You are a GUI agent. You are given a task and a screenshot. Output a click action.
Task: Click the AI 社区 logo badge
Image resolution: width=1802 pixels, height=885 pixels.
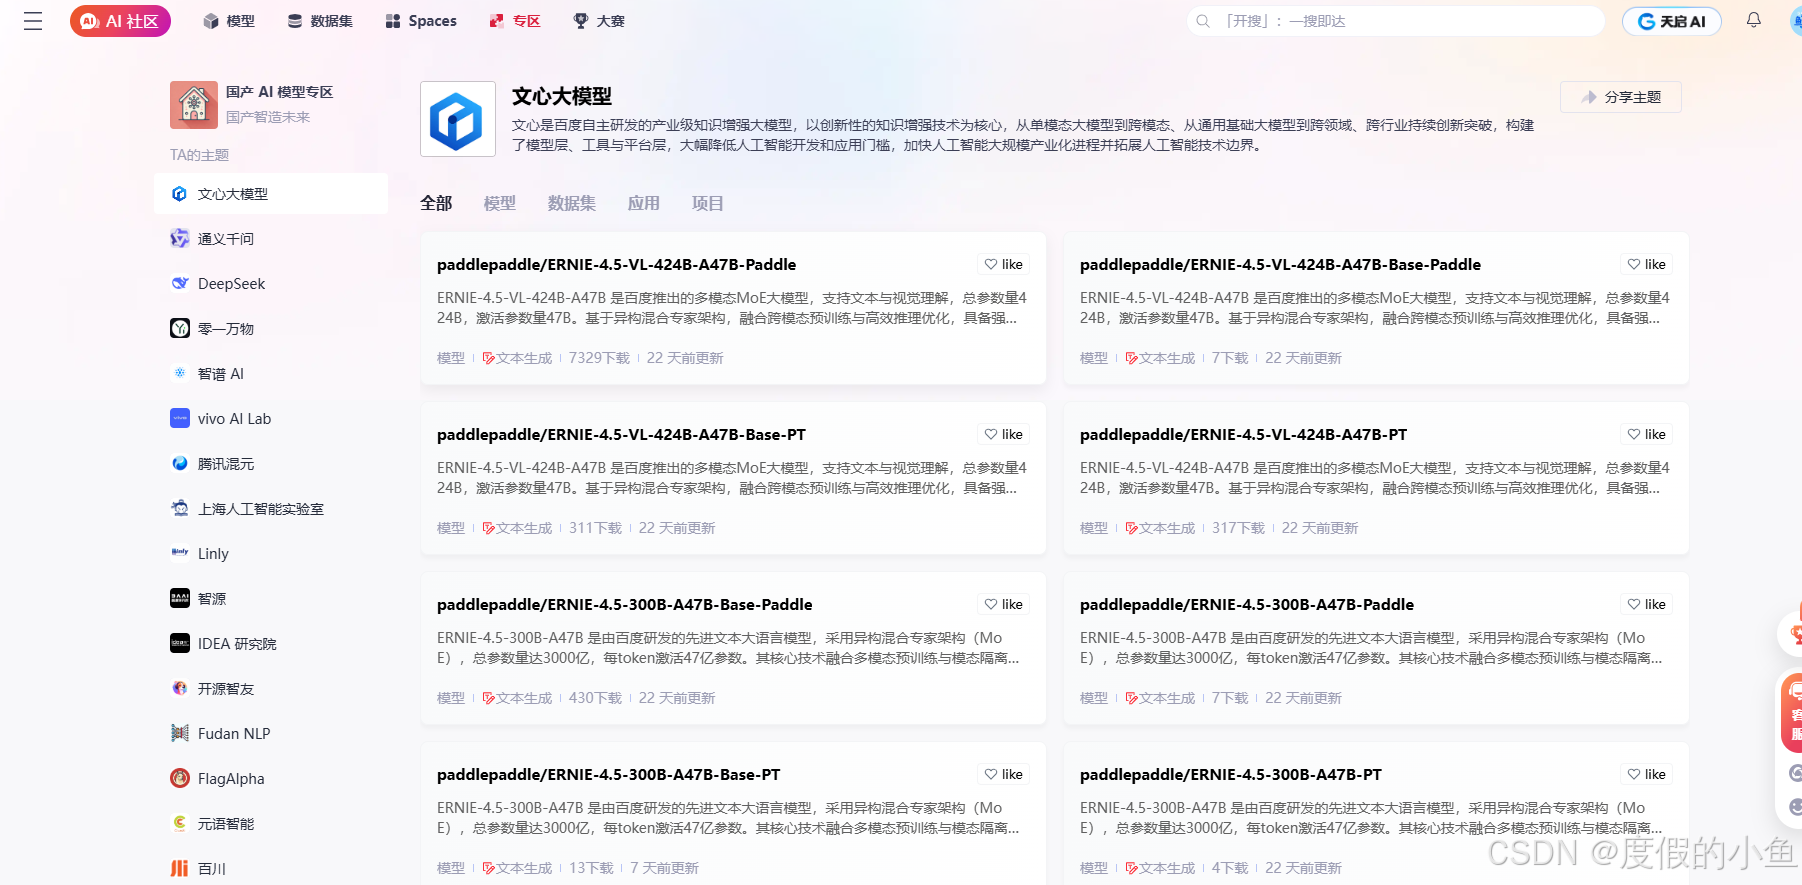[120, 21]
